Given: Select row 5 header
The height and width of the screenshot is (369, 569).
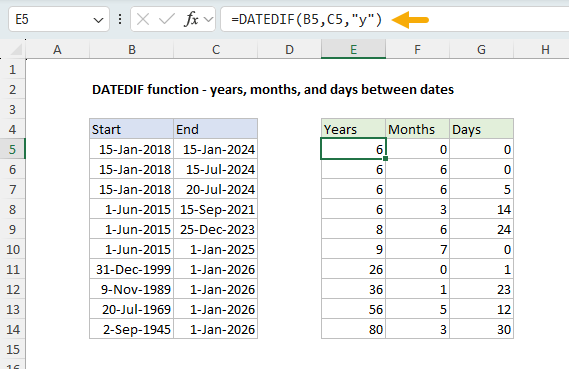Looking at the screenshot, I should pos(13,149).
